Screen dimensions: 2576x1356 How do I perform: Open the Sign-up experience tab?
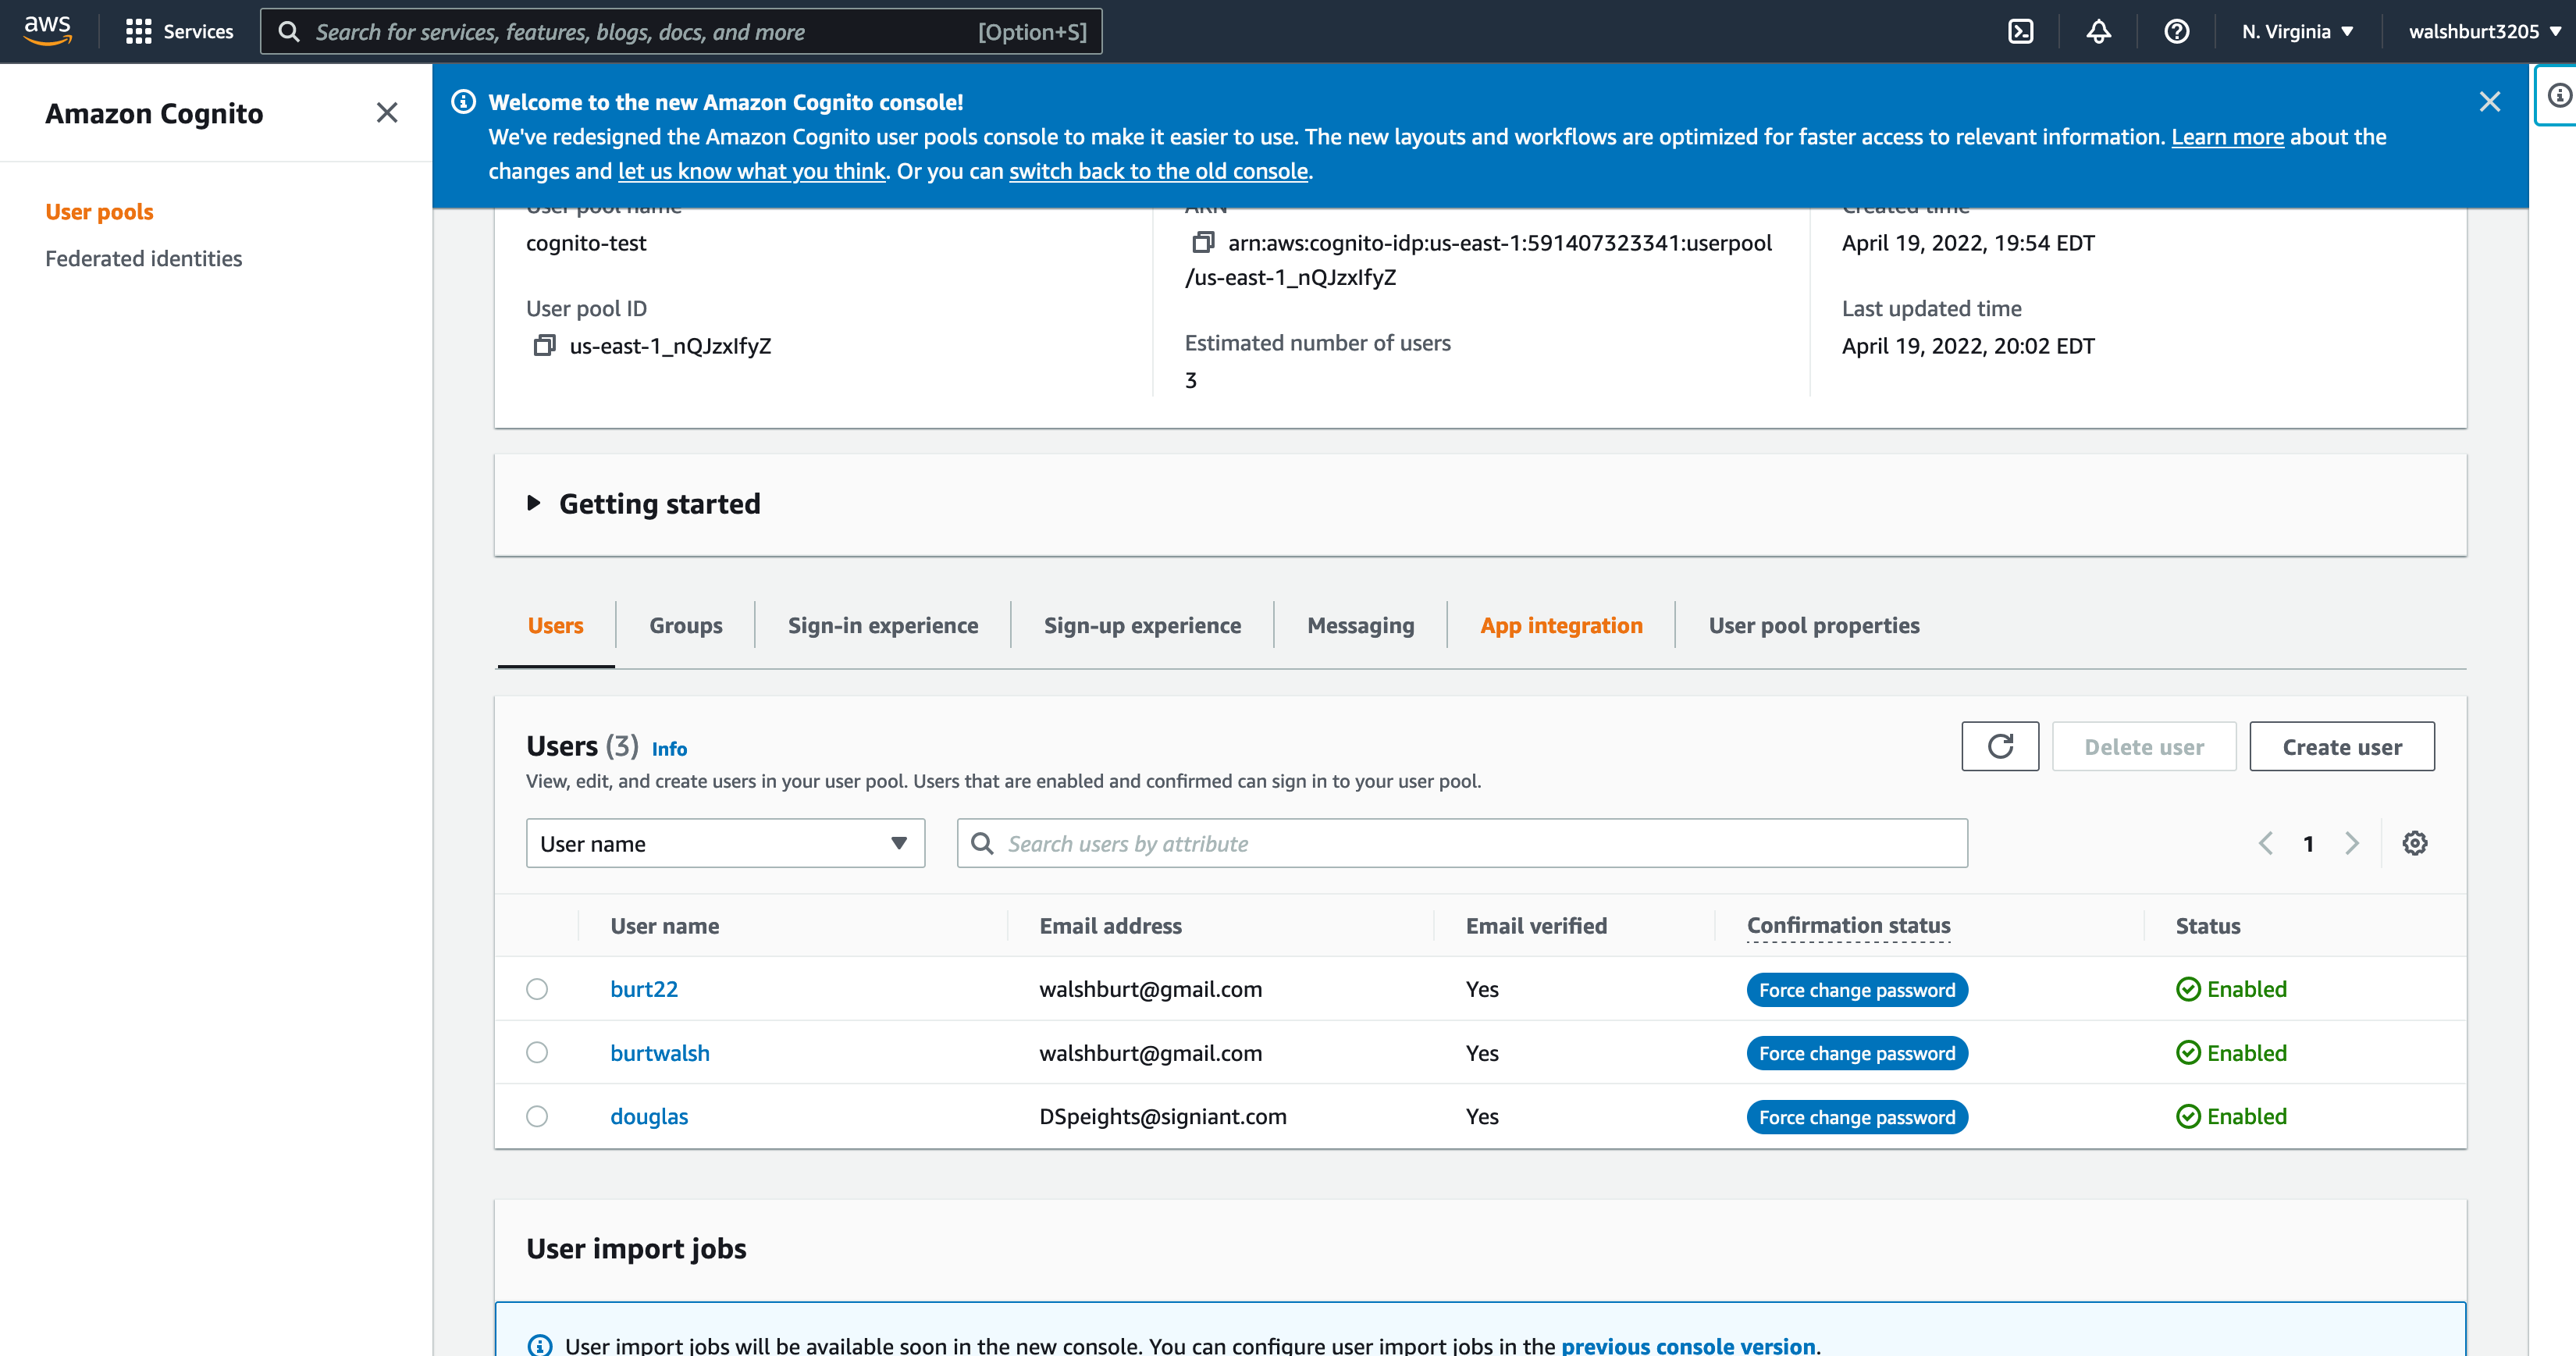click(x=1142, y=626)
